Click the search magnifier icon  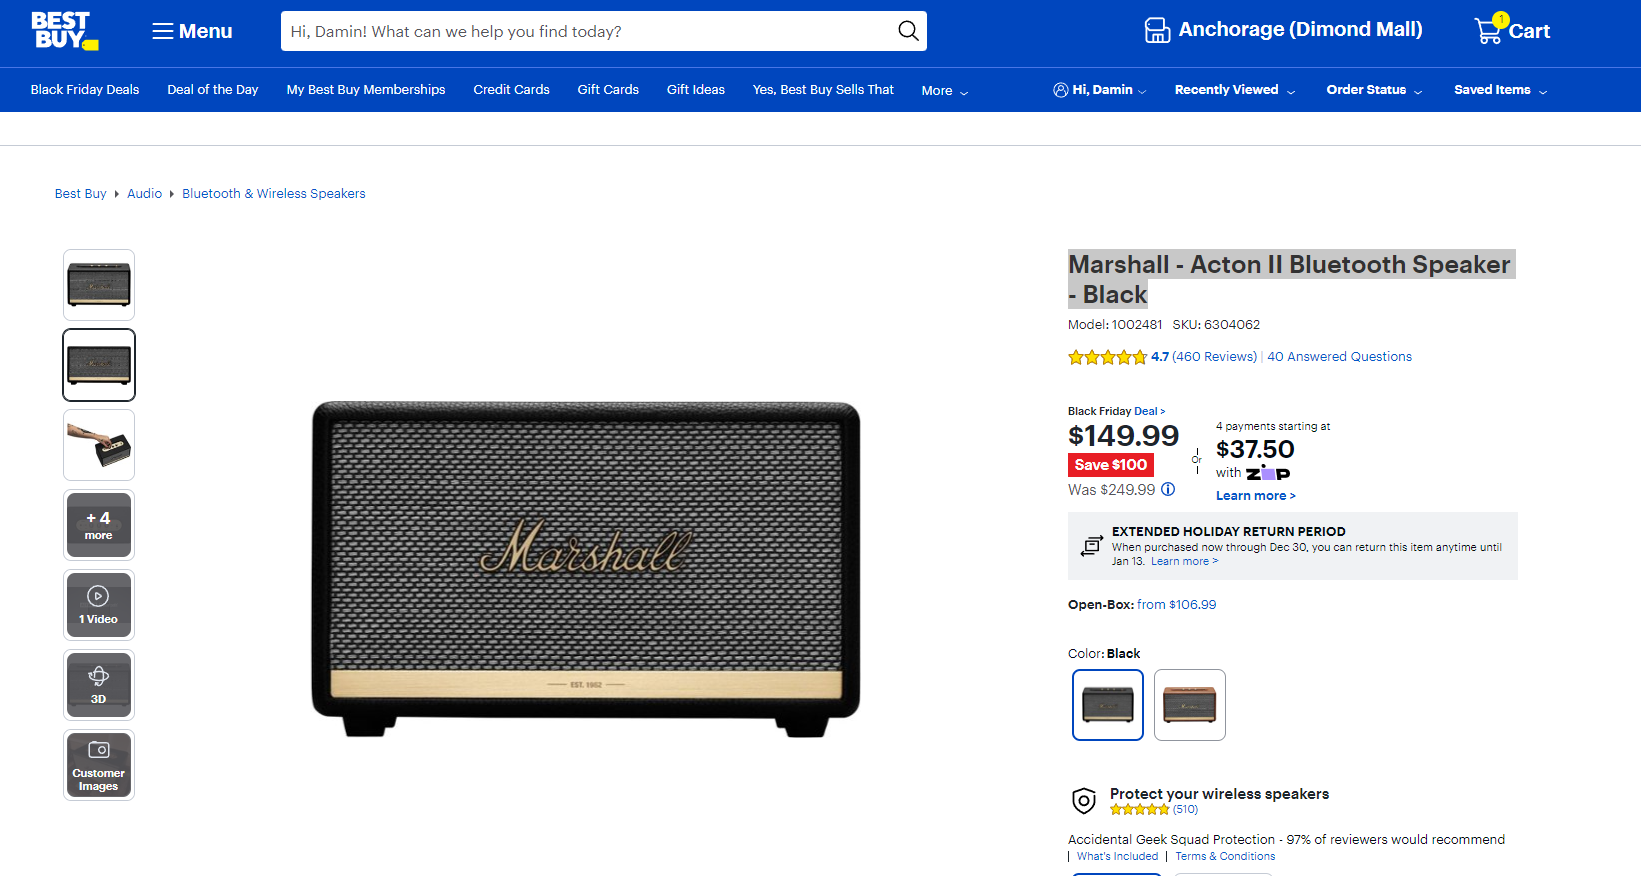coord(907,31)
